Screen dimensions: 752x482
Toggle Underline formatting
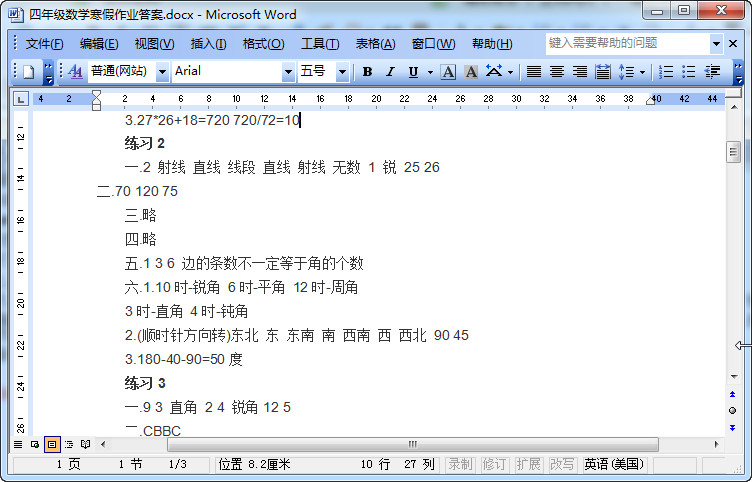[x=413, y=72]
